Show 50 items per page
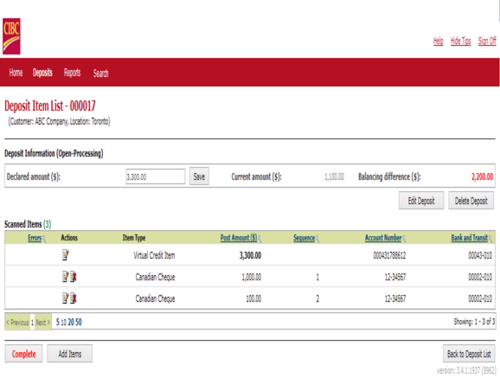This screenshot has width=500, height=385. point(79,322)
